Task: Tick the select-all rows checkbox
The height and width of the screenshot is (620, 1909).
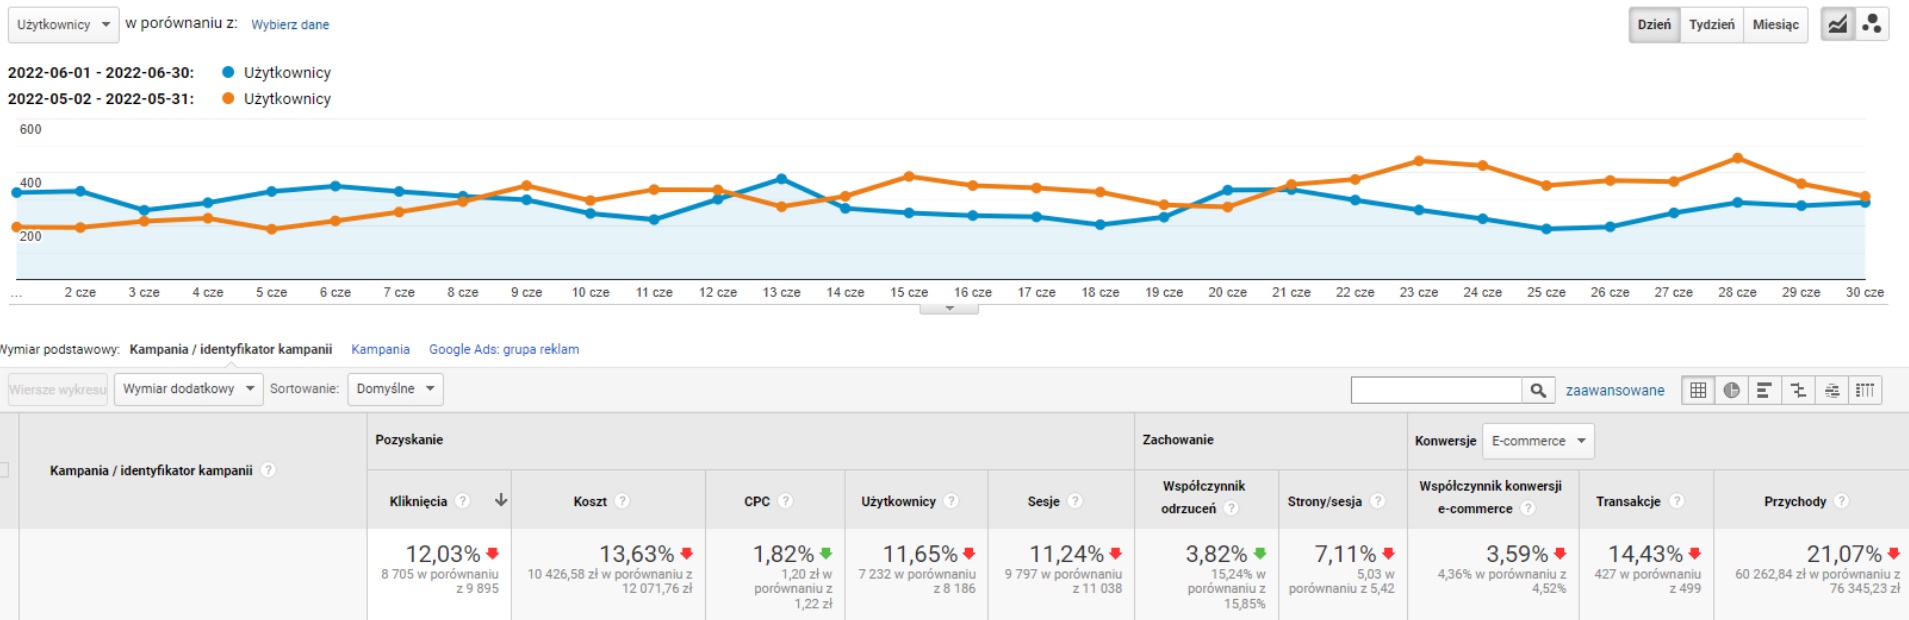Action: click(x=3, y=470)
